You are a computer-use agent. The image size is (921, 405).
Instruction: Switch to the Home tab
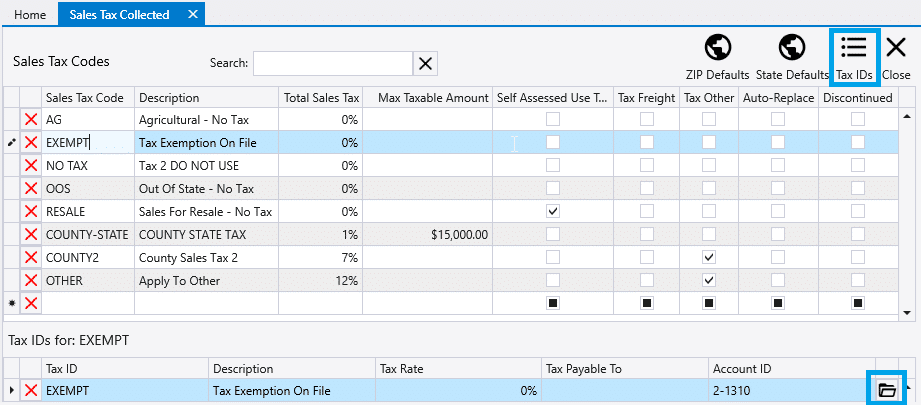coord(29,15)
